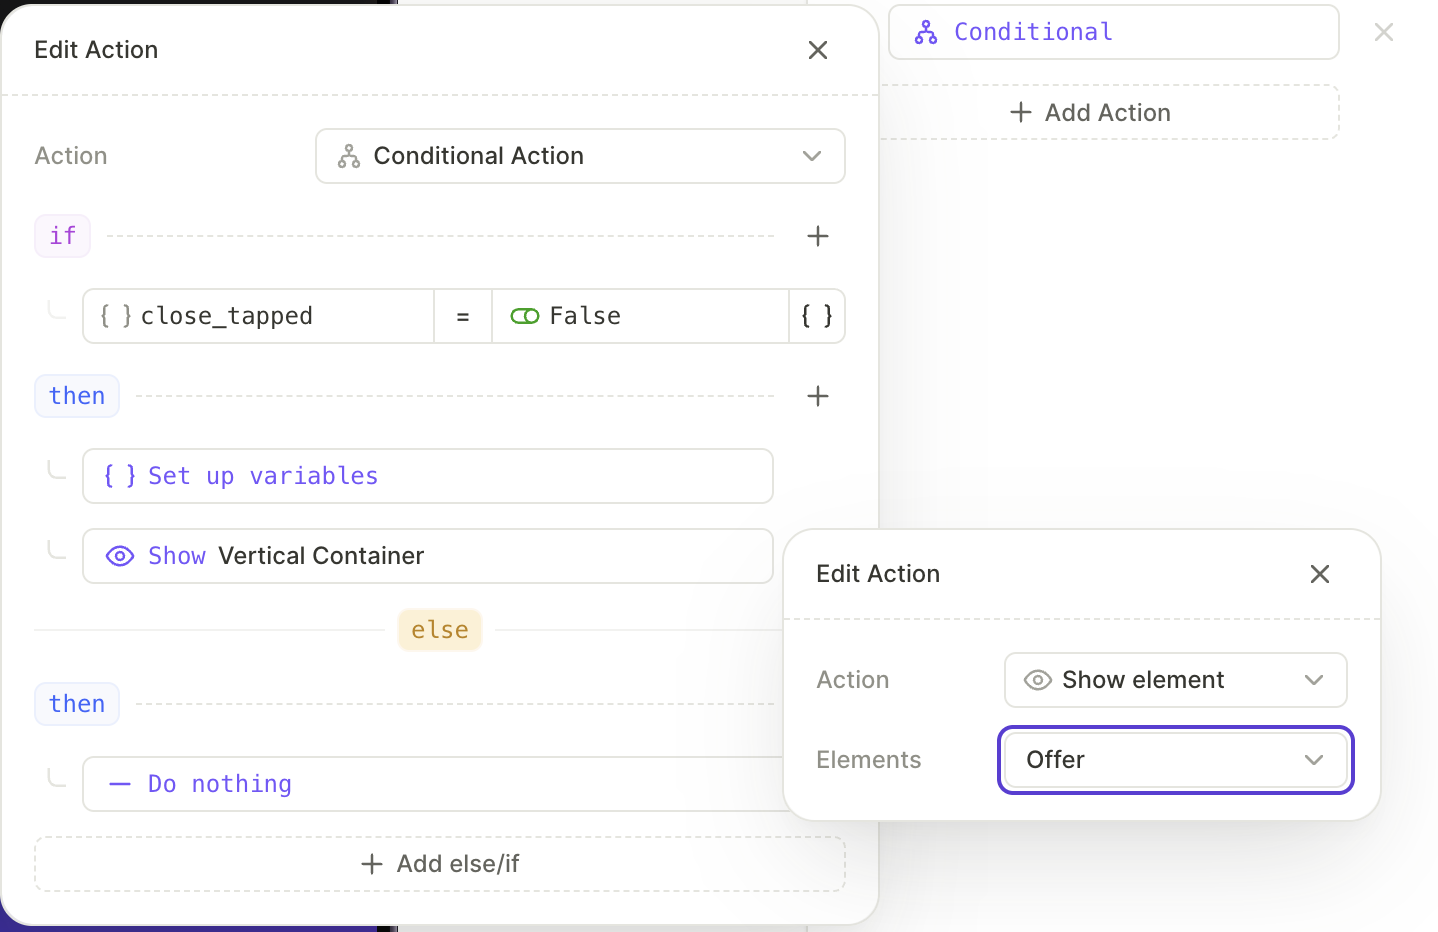Open the variable picker braces button beside False
Screen dimensions: 1438x932
coord(817,316)
